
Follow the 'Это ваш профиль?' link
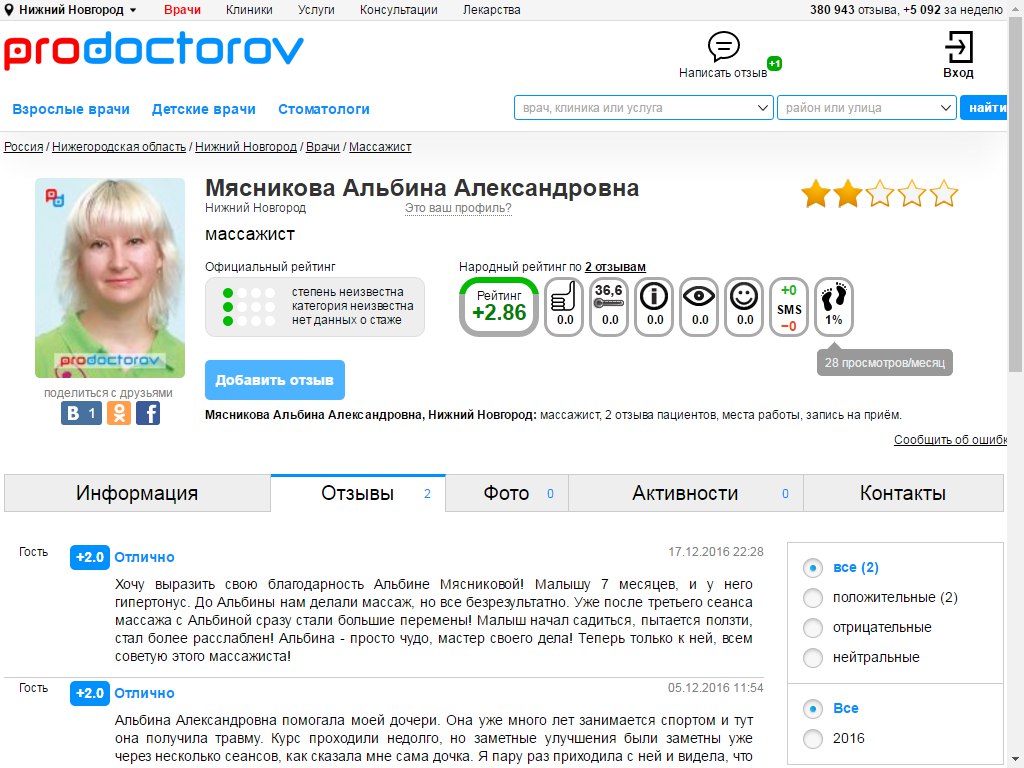(458, 208)
